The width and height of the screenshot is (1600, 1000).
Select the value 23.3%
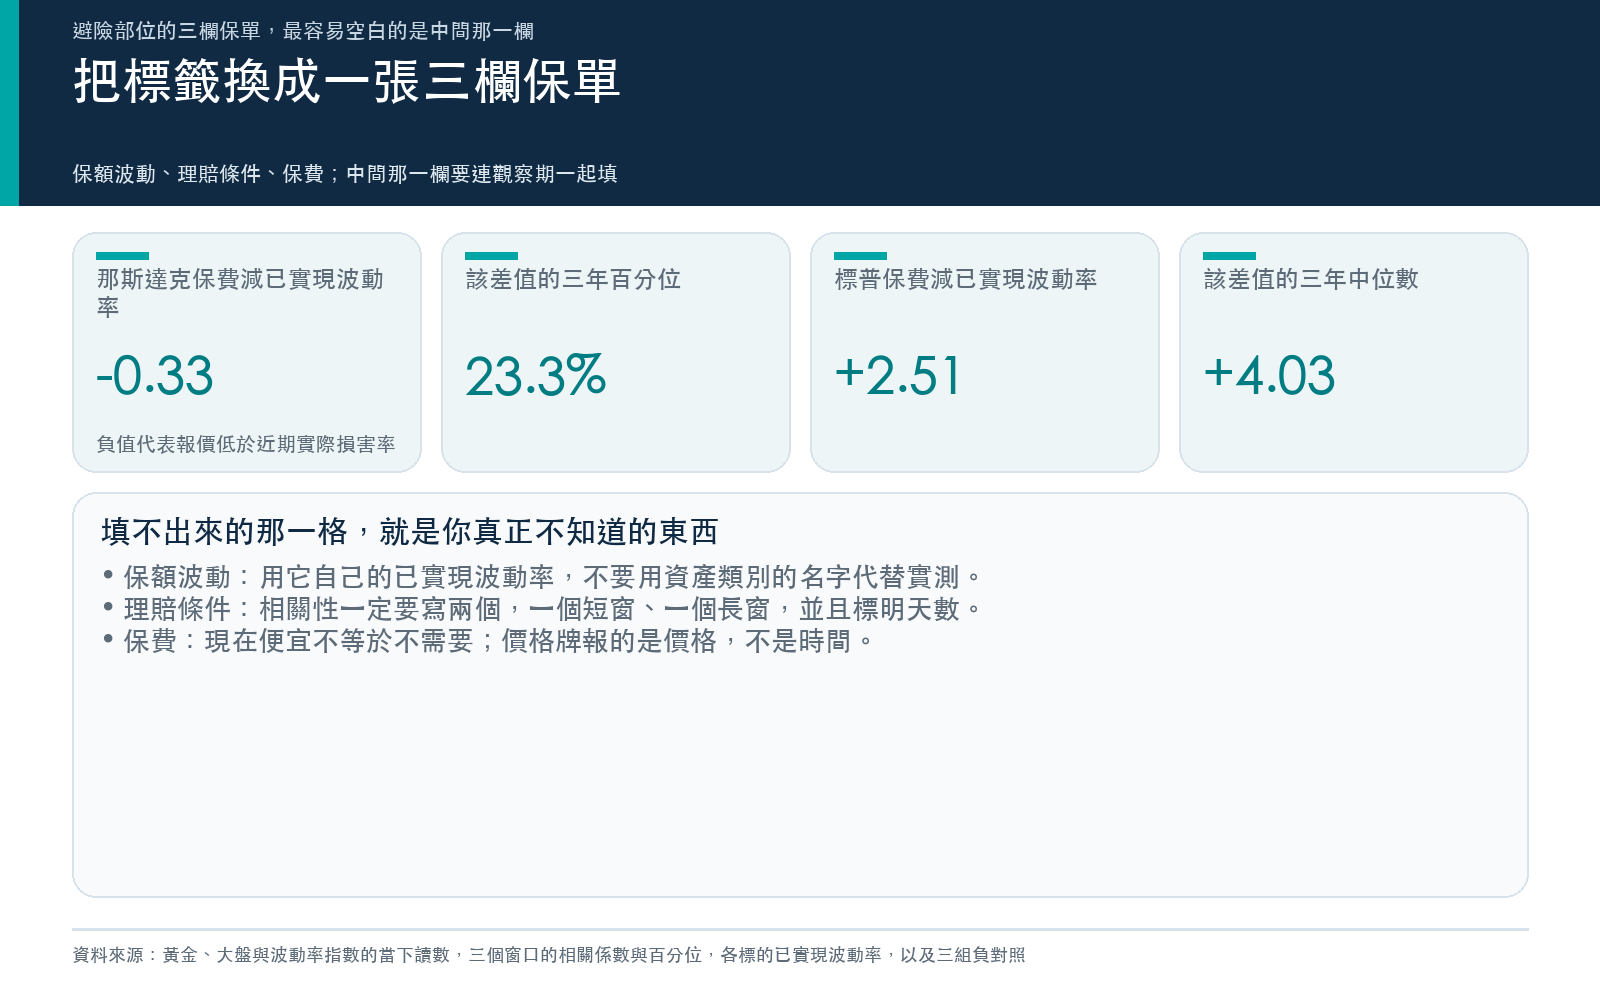(535, 376)
